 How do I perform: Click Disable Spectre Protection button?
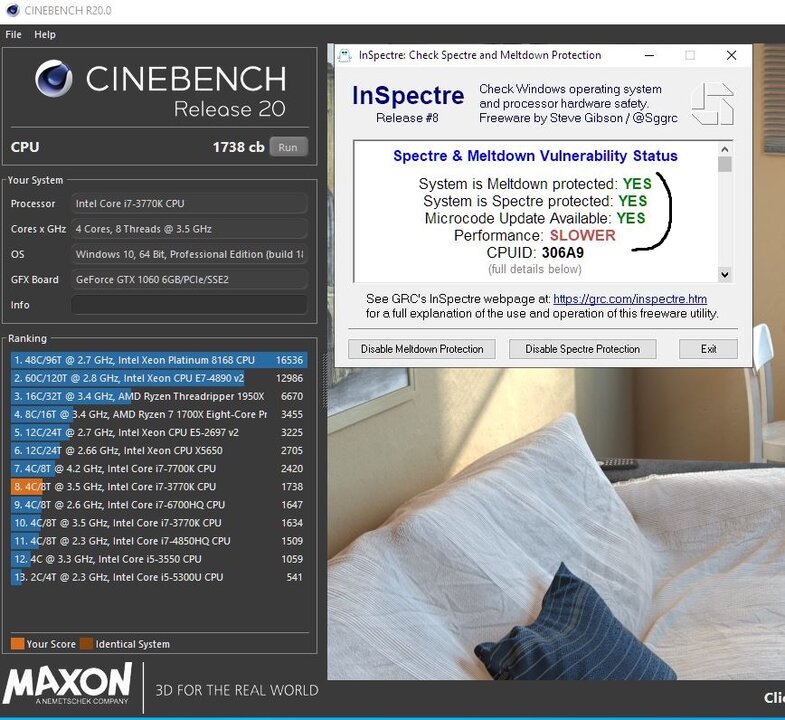tap(582, 349)
